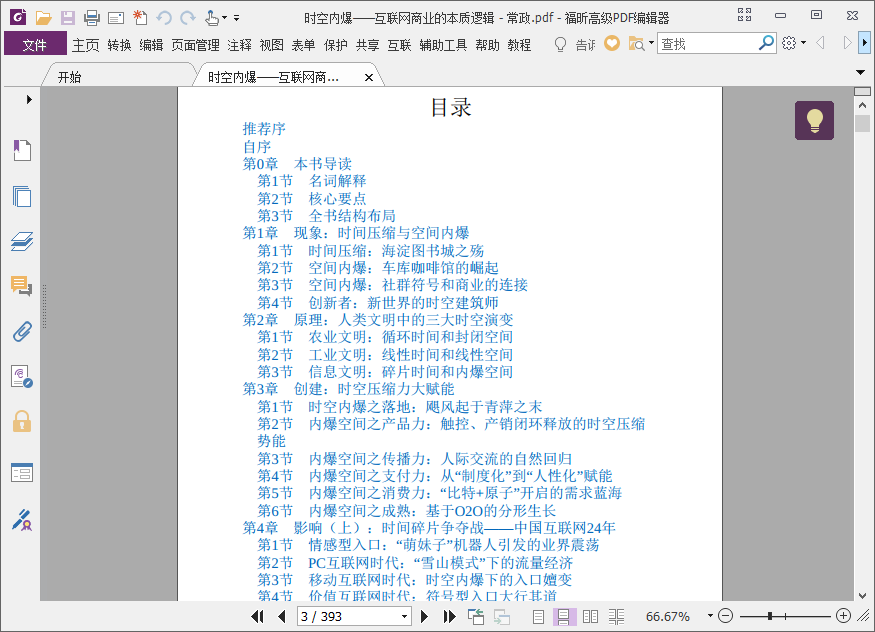The width and height of the screenshot is (875, 632).
Task: Click the heart favorite icon
Action: point(612,43)
